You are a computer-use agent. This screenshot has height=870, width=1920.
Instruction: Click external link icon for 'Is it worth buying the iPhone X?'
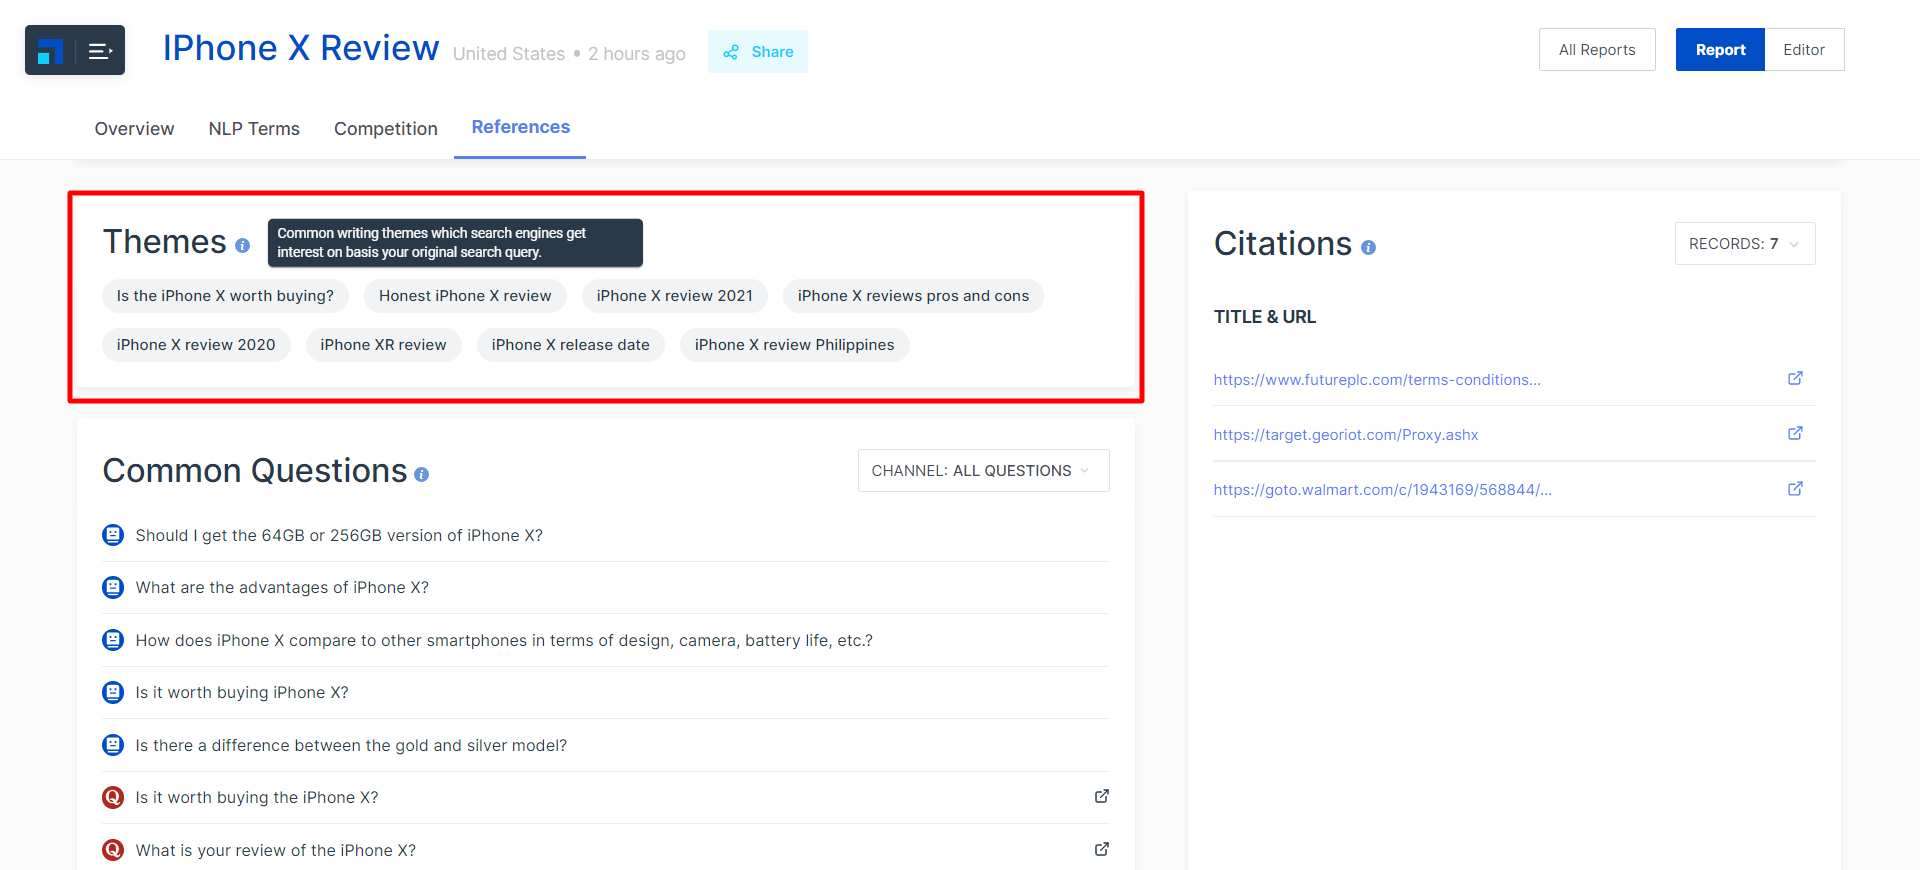pos(1102,796)
